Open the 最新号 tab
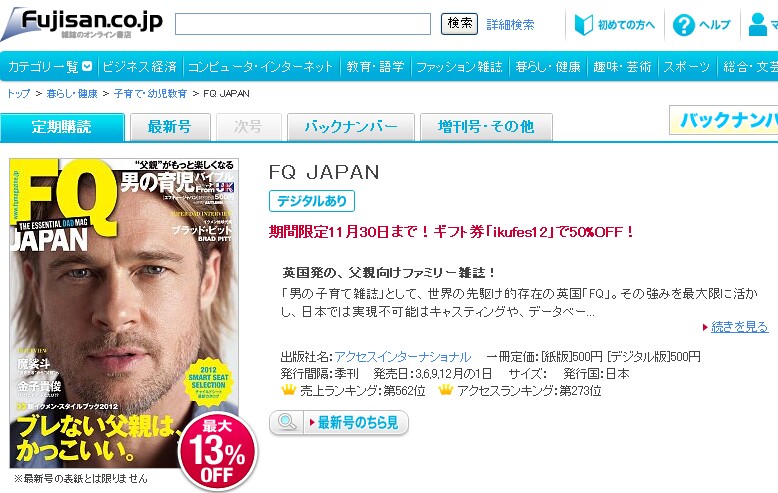Viewport: 778px width, 493px height. tap(170, 127)
